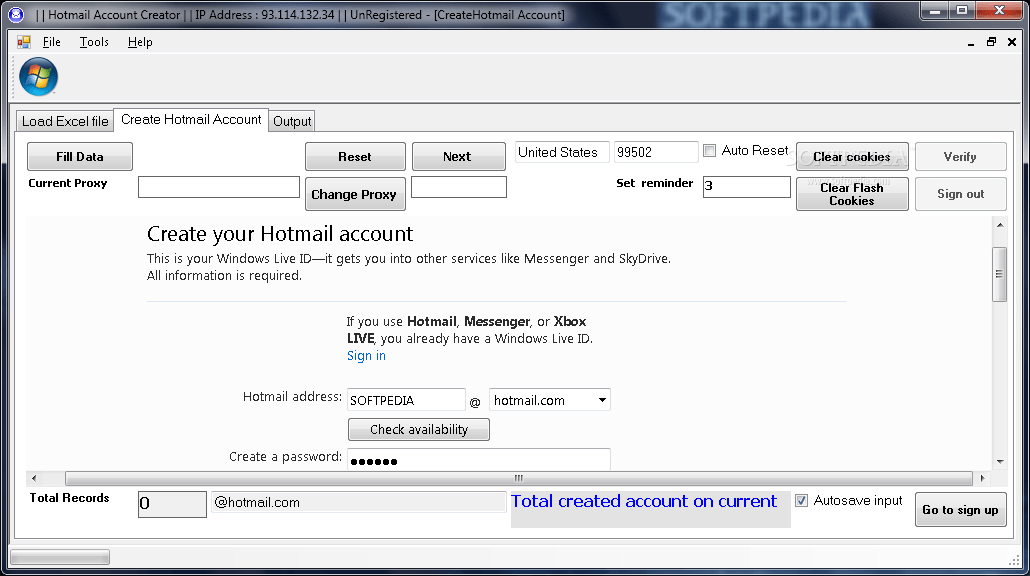
Task: Switch to the Output tab
Action: pos(291,121)
